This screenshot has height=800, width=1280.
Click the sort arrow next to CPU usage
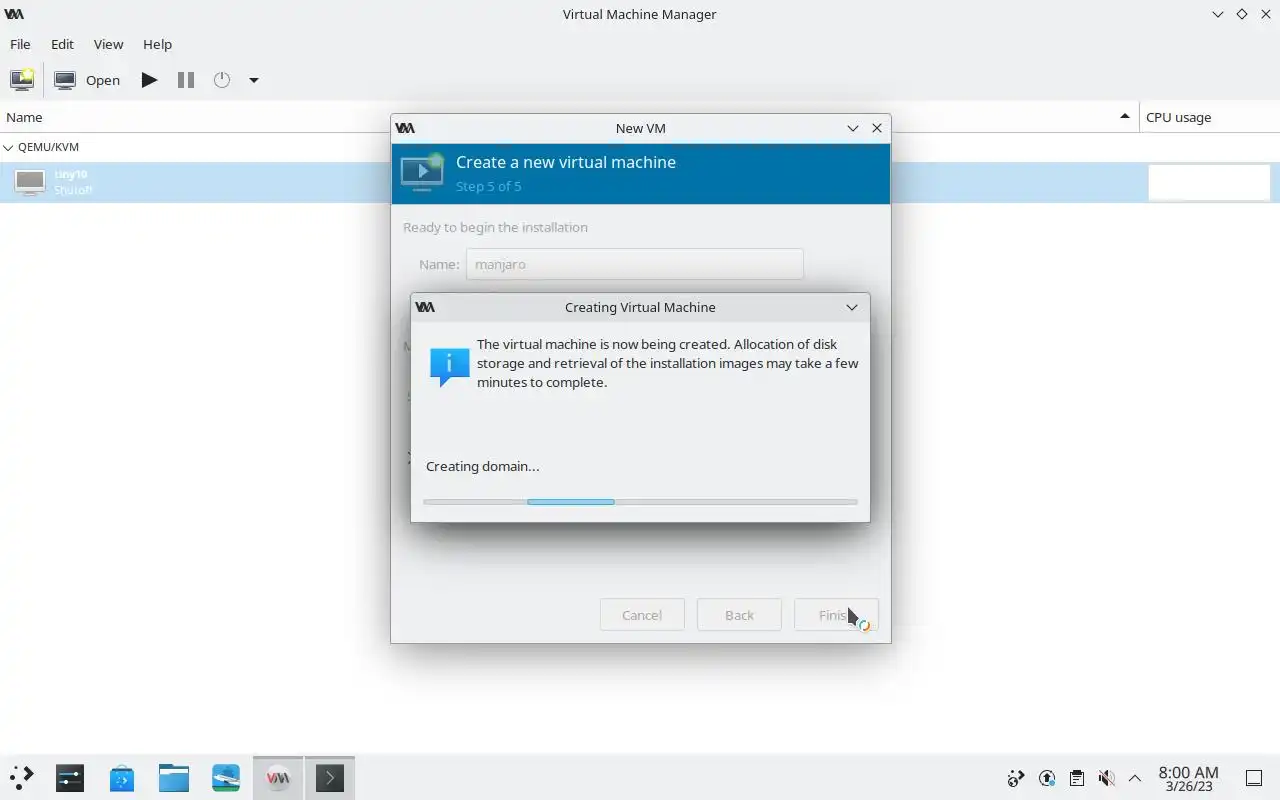pyautogui.click(x=1125, y=117)
